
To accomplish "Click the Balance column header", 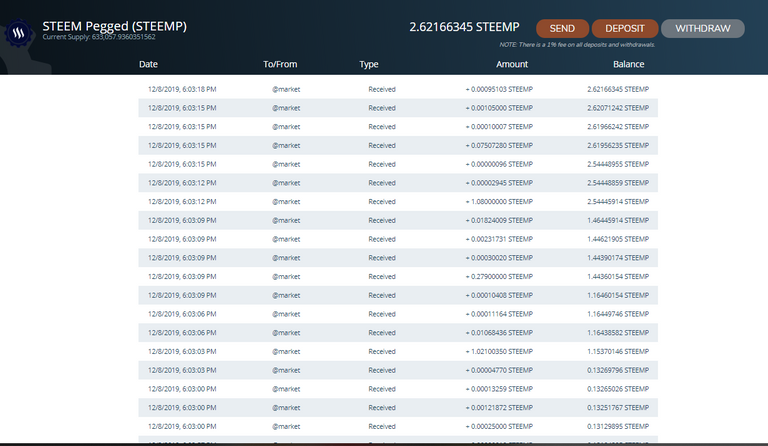I will click(x=628, y=64).
